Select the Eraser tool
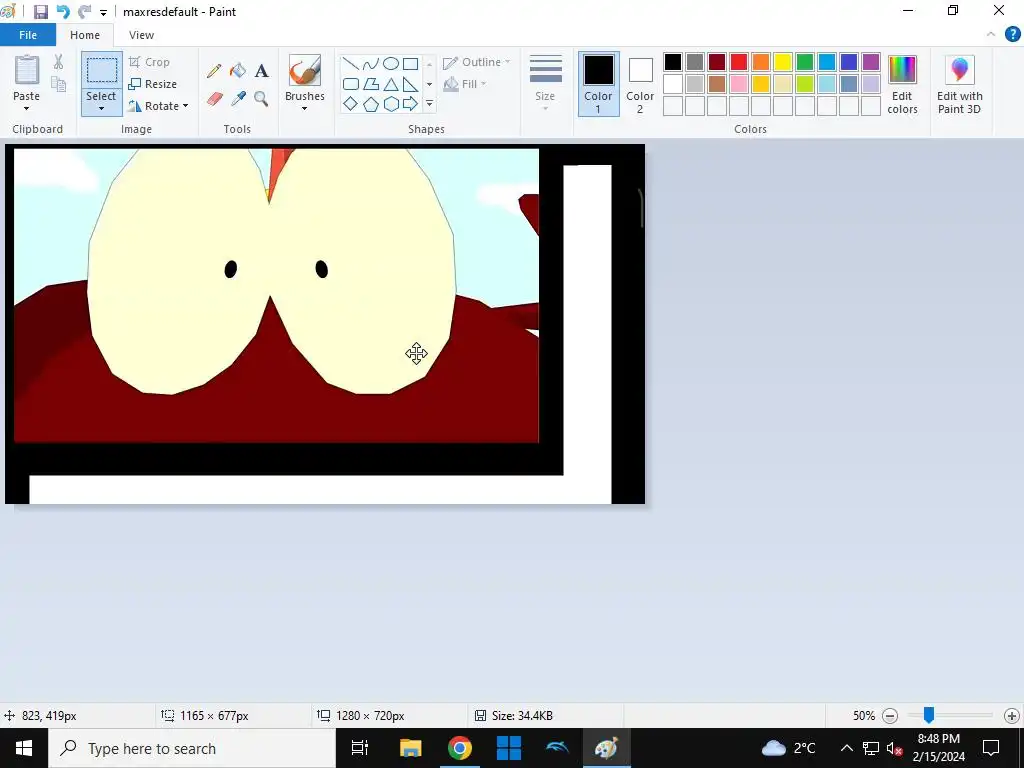The width and height of the screenshot is (1024, 768). (214, 99)
